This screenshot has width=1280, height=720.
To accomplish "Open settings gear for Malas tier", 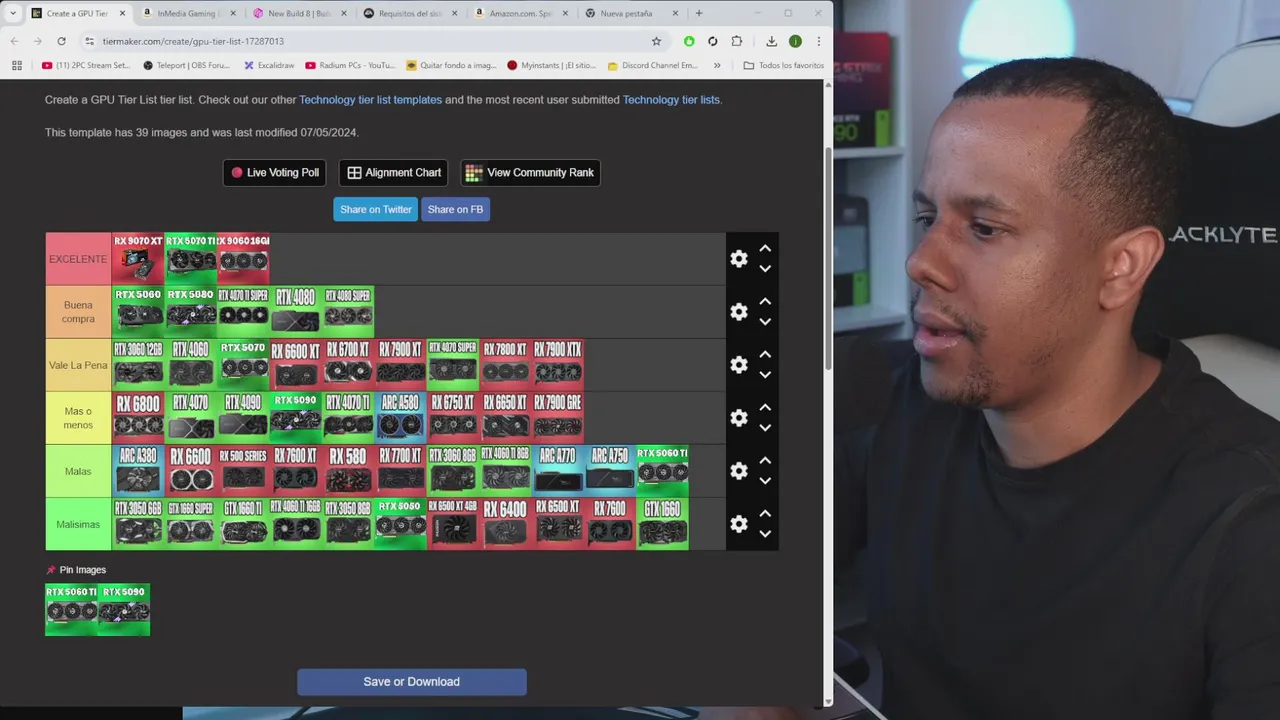I will click(739, 471).
